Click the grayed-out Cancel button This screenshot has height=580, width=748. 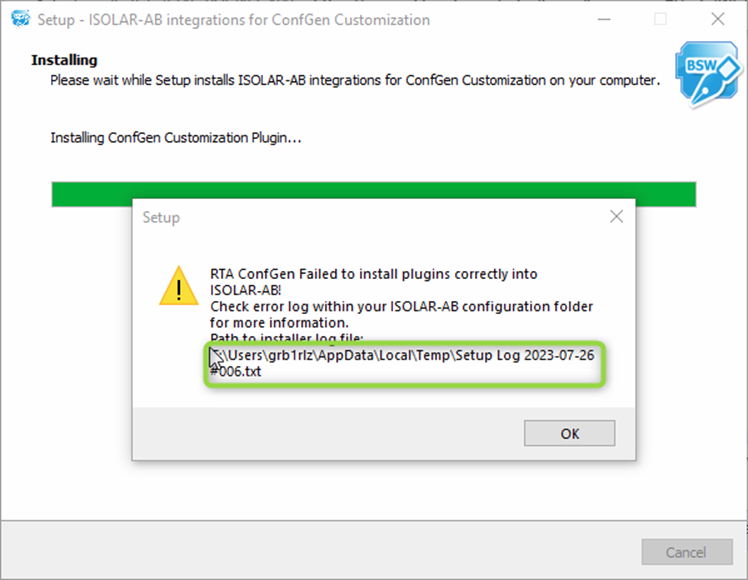tap(687, 552)
